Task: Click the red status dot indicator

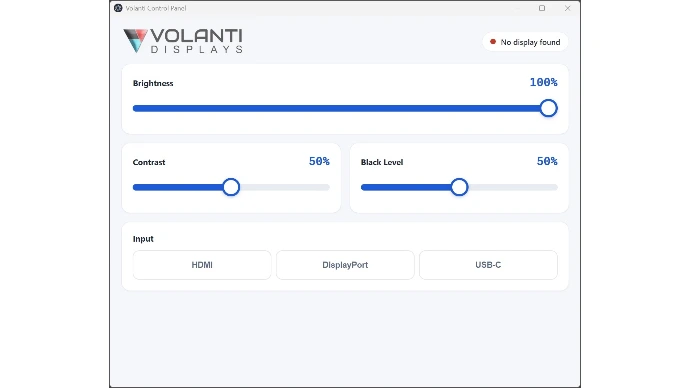Action: coord(493,42)
